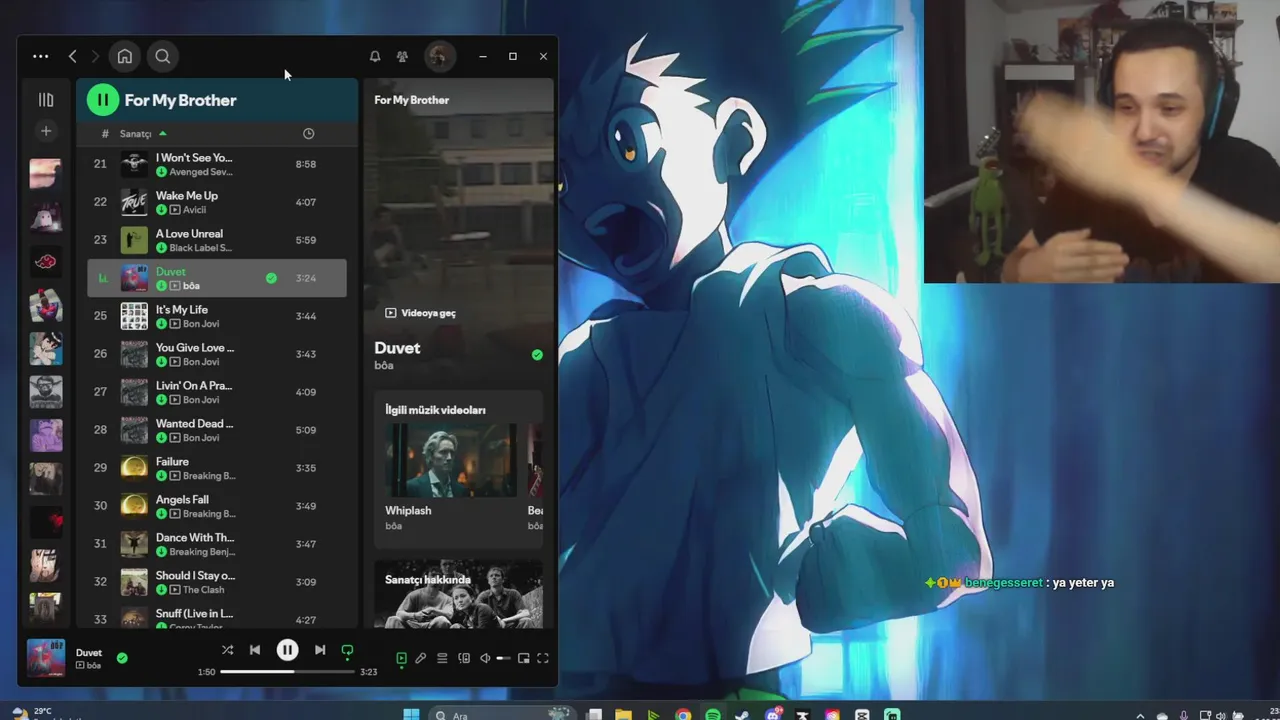Open friend activity icon
Screen dimensions: 1280x720
(402, 57)
